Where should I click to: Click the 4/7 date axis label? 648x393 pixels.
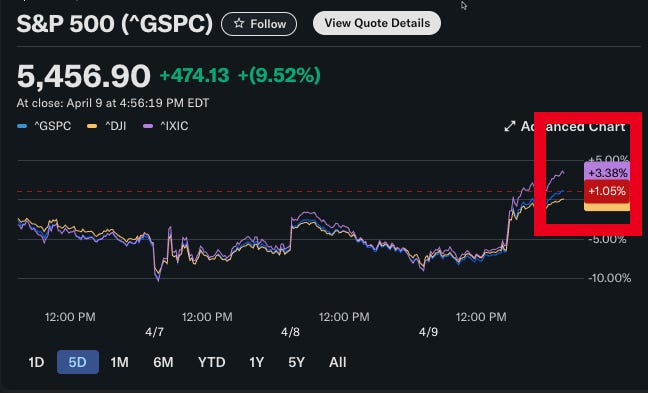pos(155,332)
